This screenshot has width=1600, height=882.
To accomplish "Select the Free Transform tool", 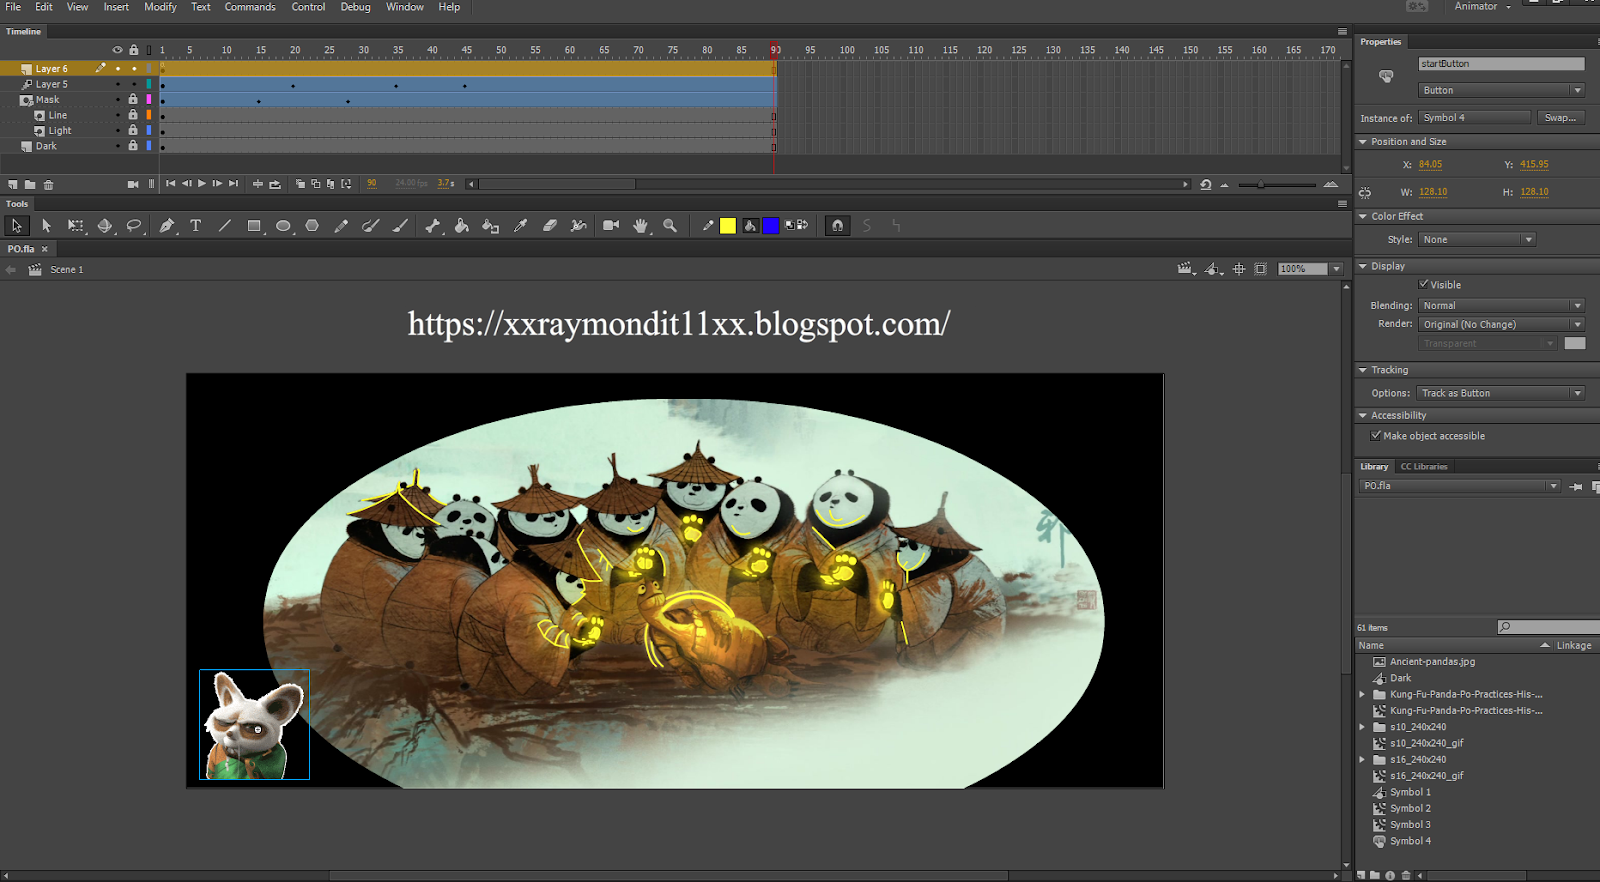I will tap(75, 226).
